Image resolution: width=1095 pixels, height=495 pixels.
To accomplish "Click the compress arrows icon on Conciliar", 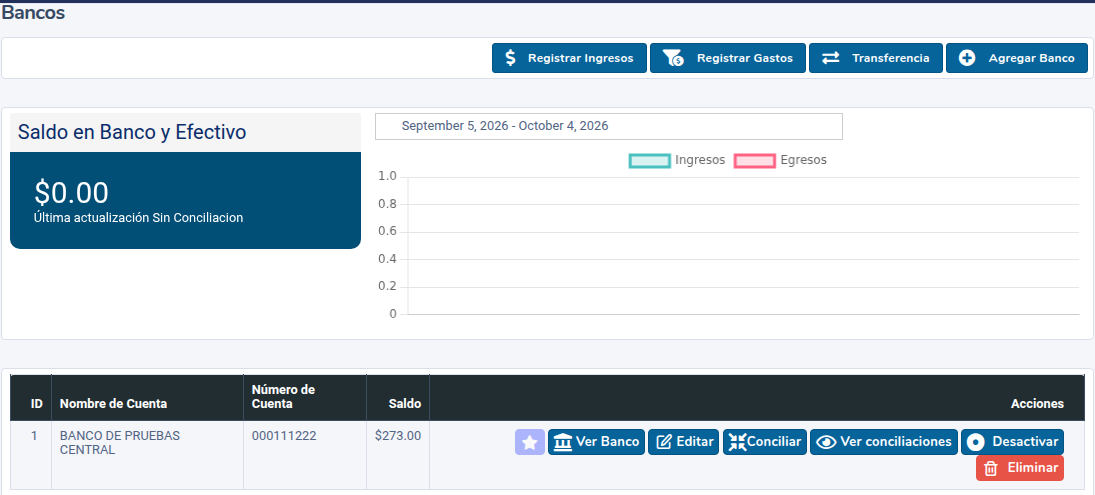I will 737,442.
